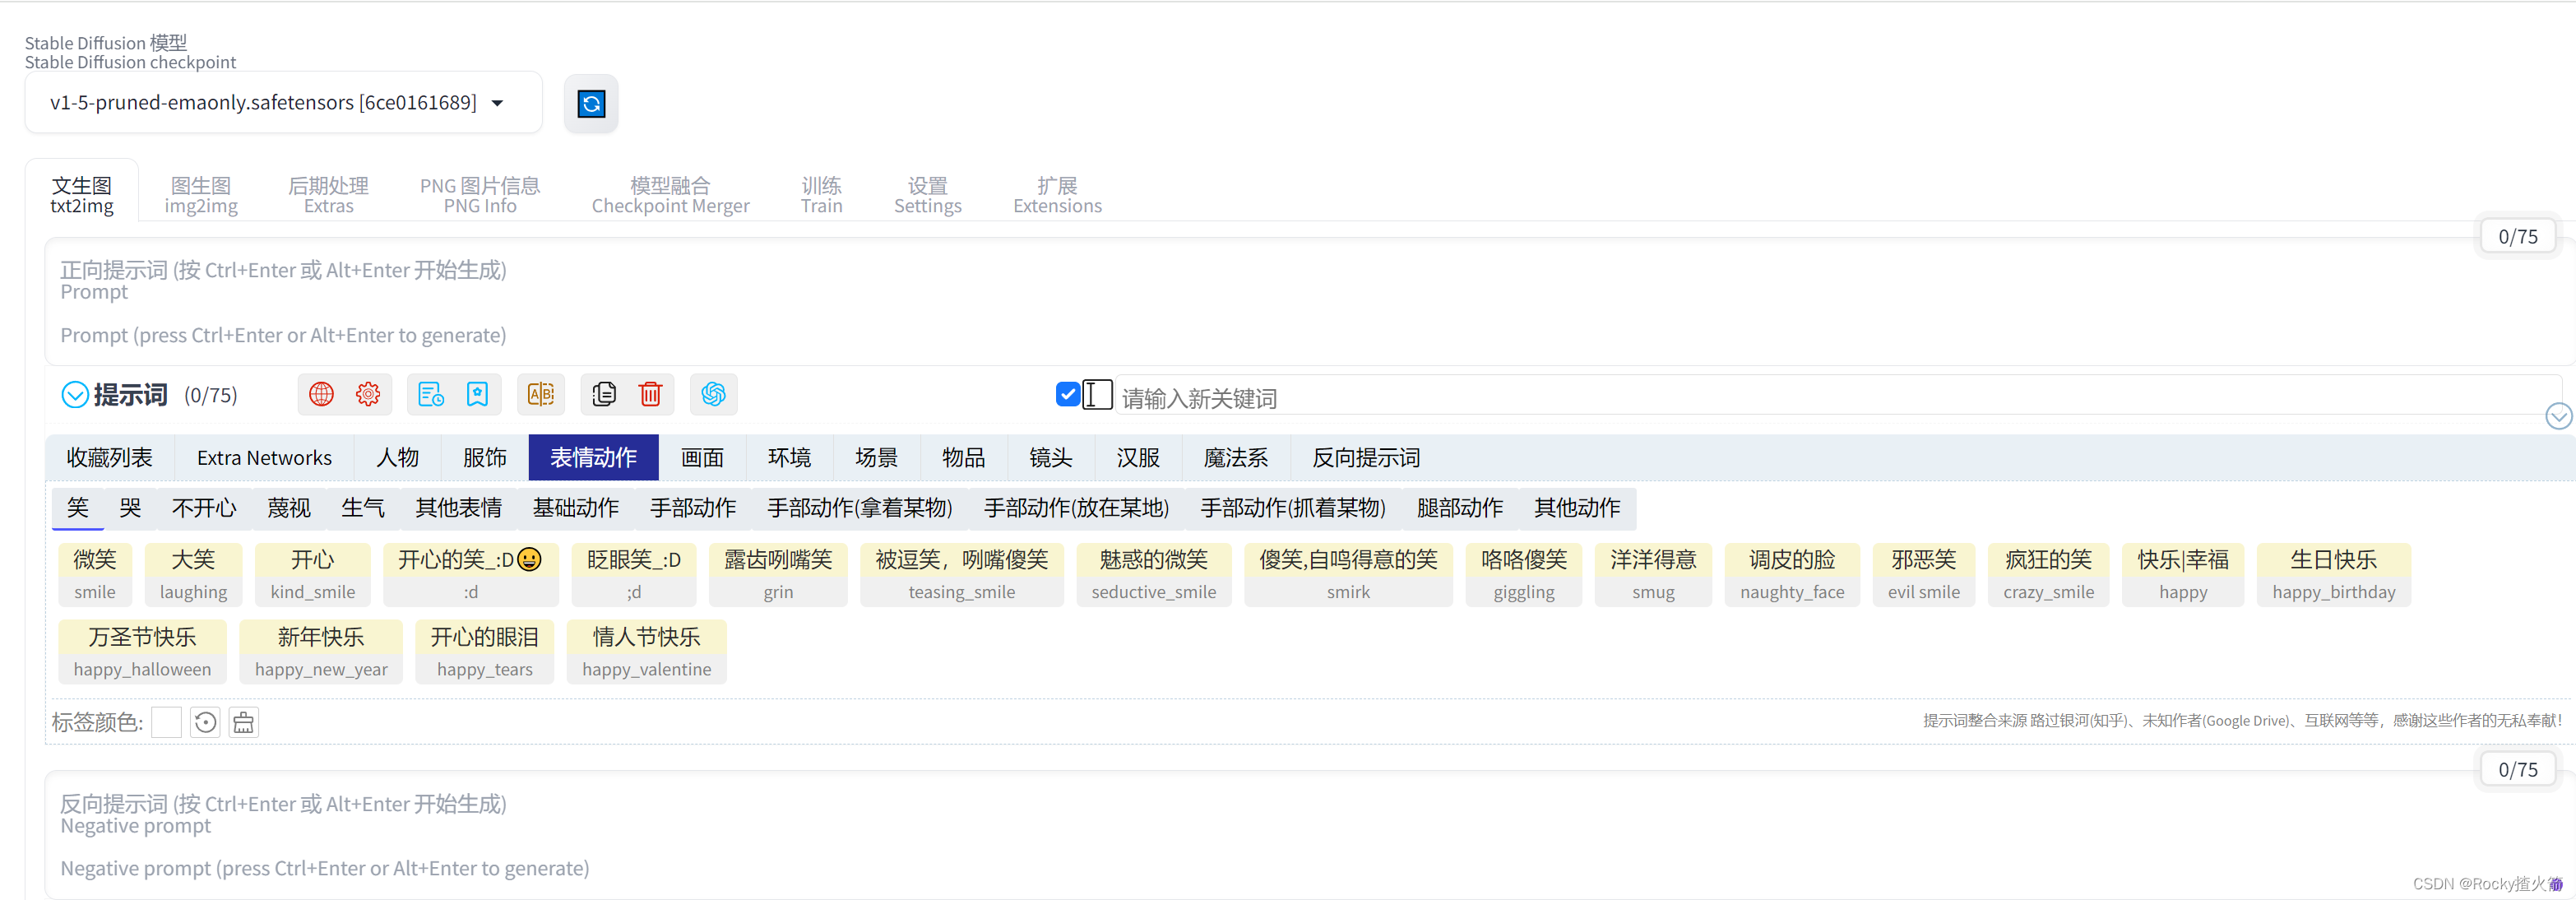The height and width of the screenshot is (900, 2576).
Task: Select the 蔑视 sub-tab
Action: [x=289, y=508]
